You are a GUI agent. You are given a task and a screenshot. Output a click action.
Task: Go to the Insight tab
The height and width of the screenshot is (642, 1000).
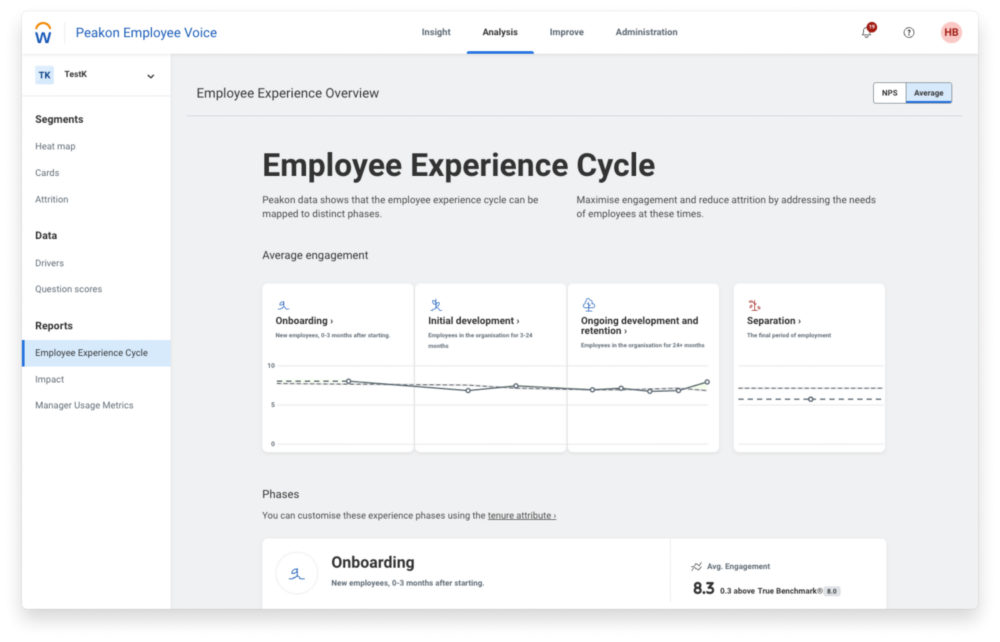pos(435,33)
